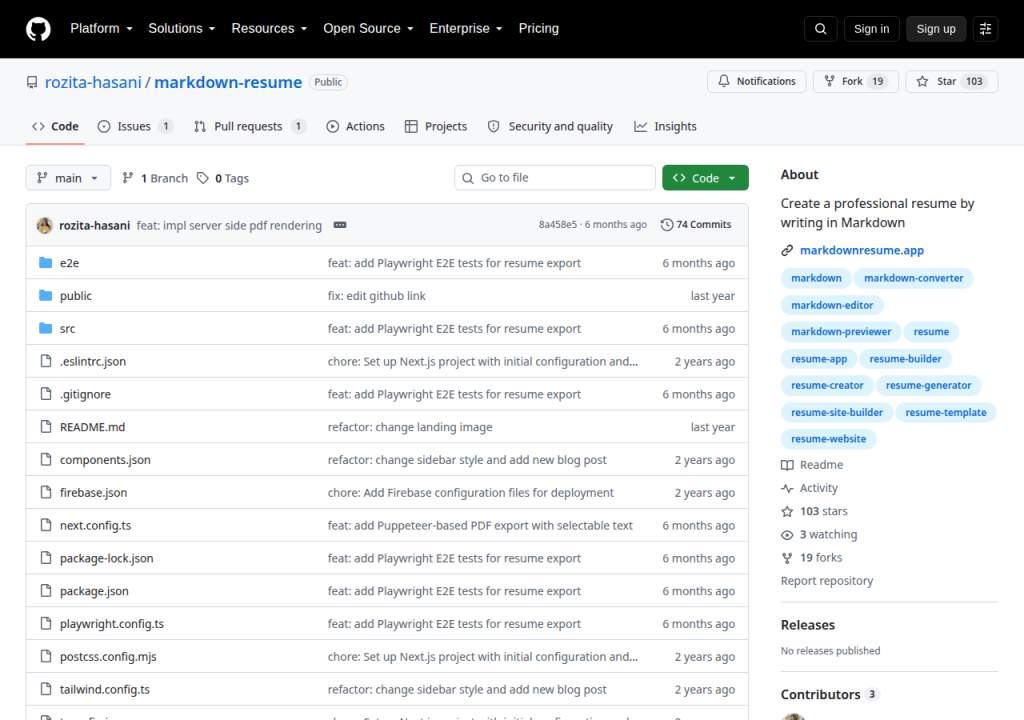Click the eye icon beside 3 watching
This screenshot has width=1024, height=720.
click(787, 534)
